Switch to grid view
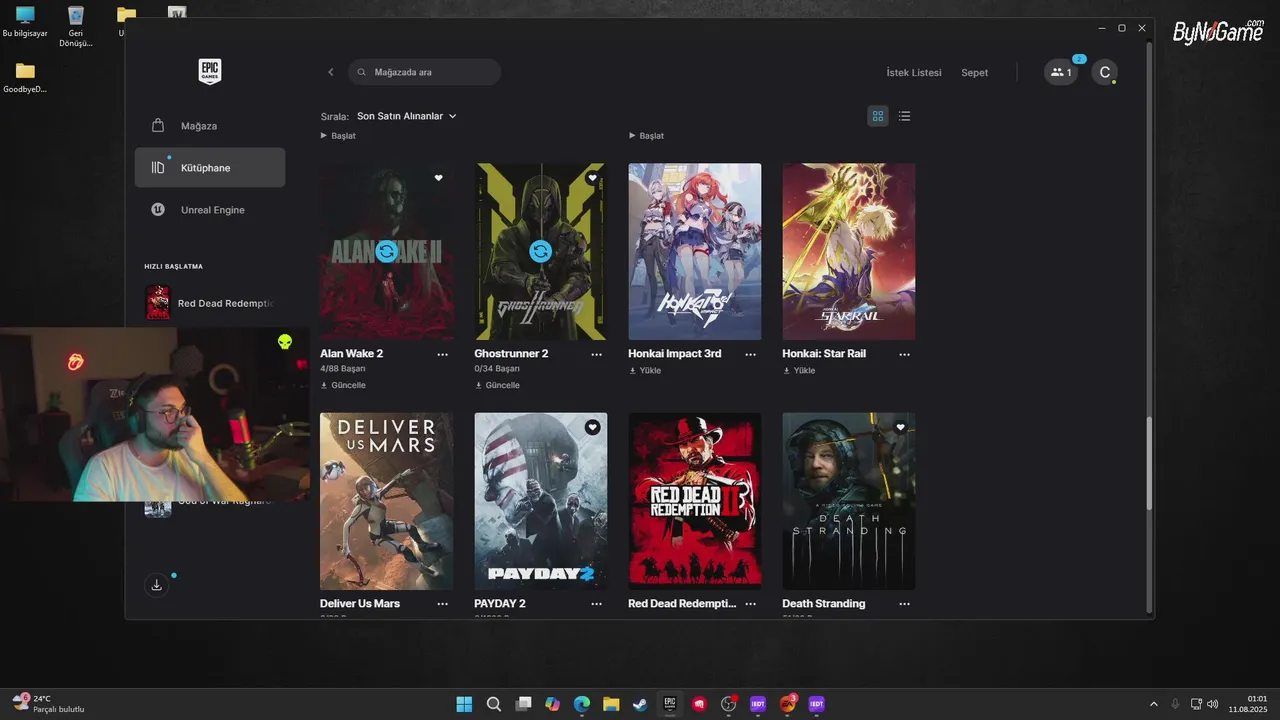Image resolution: width=1280 pixels, height=720 pixels. pyautogui.click(x=878, y=116)
